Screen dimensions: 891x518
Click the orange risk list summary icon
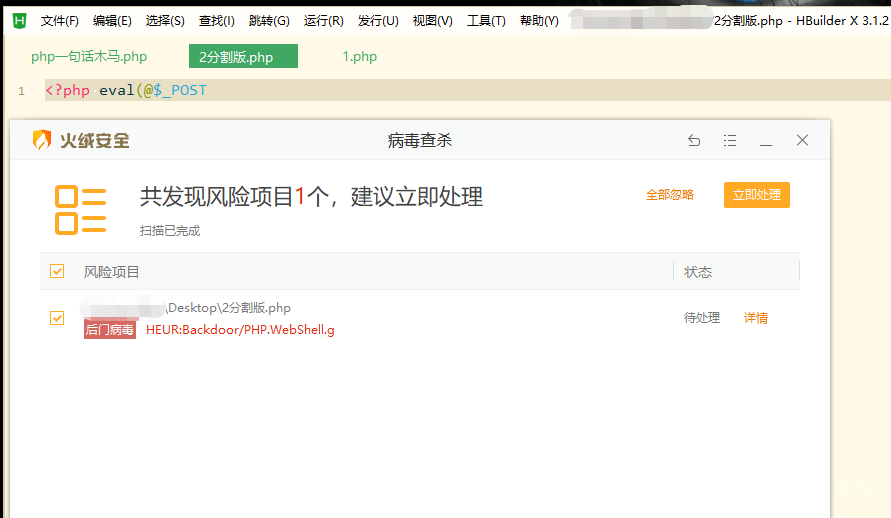tap(80, 210)
